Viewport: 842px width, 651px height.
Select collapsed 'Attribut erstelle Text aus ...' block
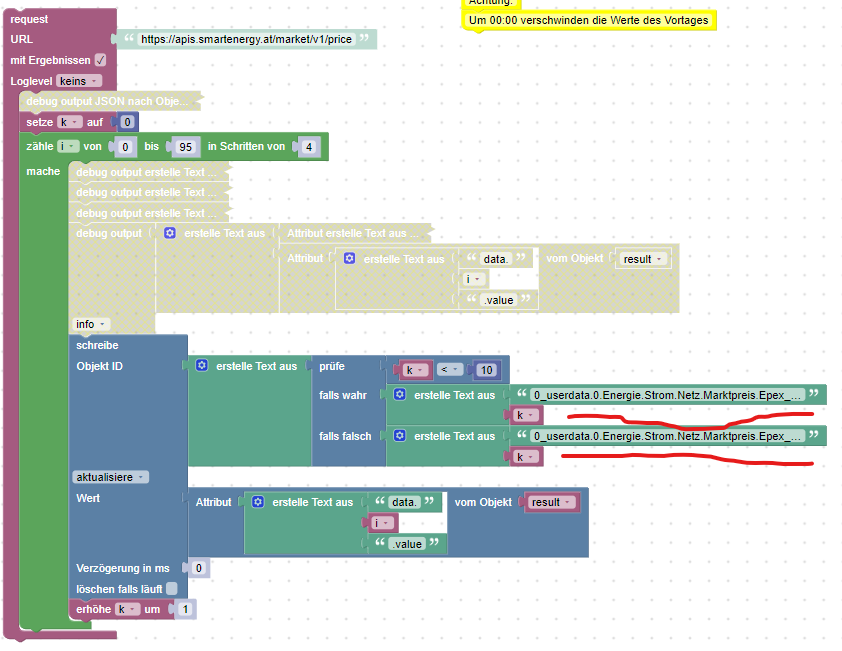pos(355,233)
